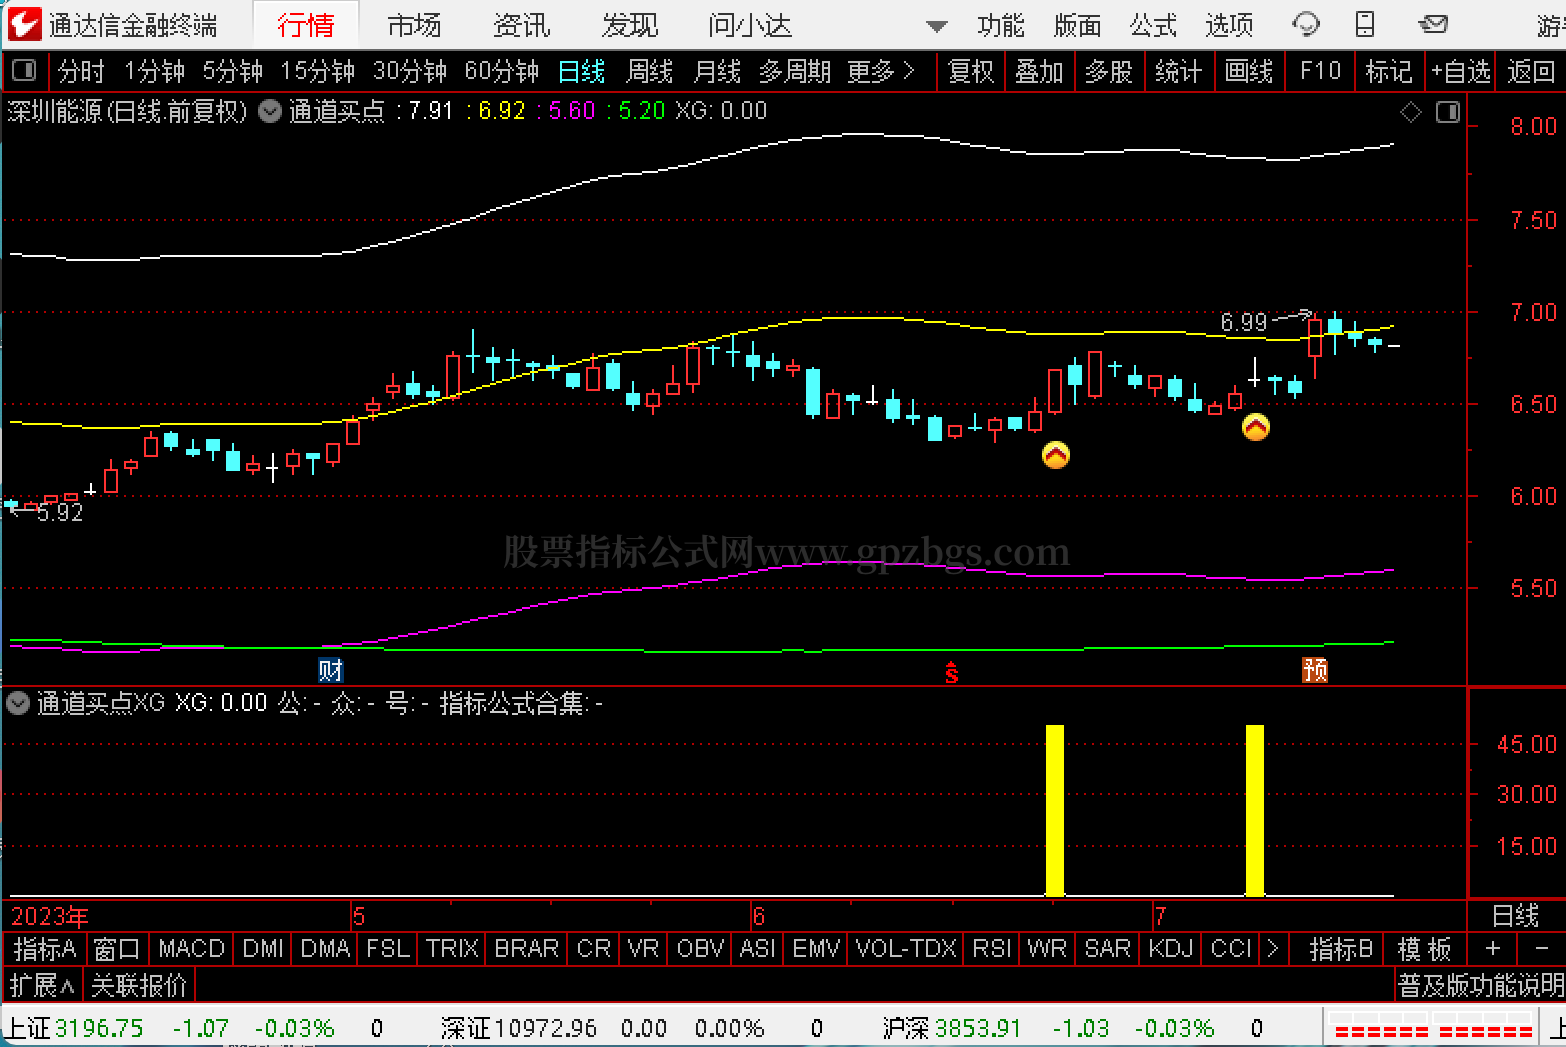Toggle the split-window icon at chart top right
This screenshot has width=1566, height=1047.
coord(1447,112)
